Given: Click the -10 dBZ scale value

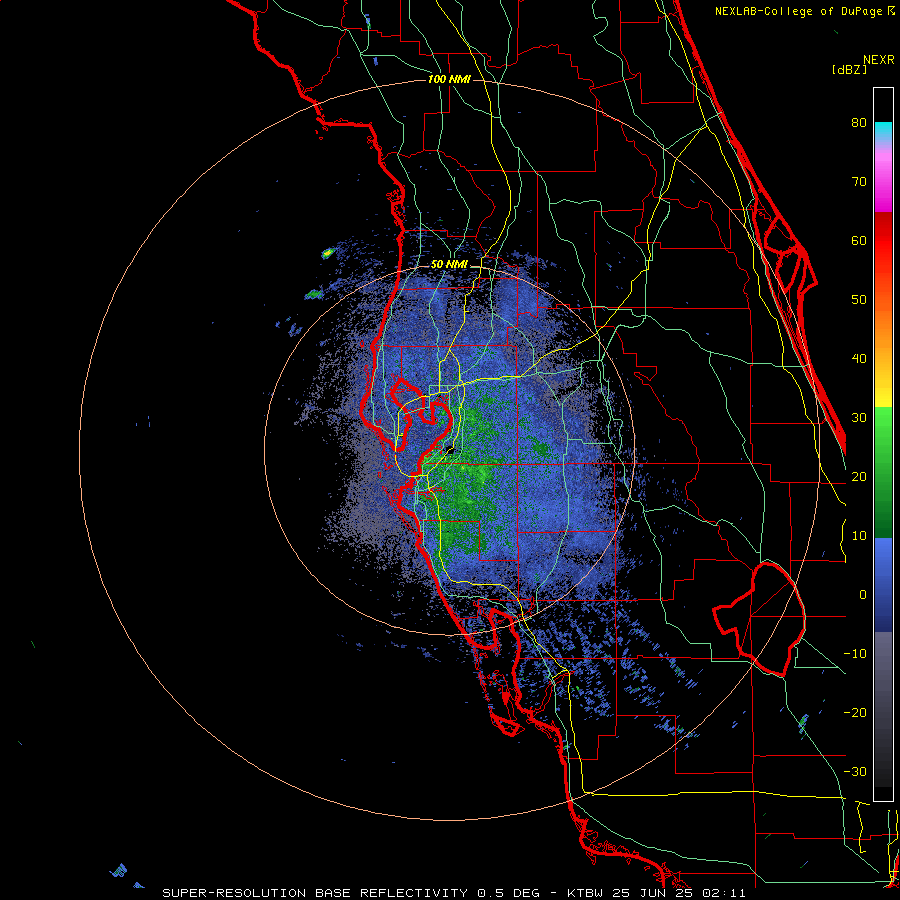Looking at the screenshot, I should (x=855, y=654).
